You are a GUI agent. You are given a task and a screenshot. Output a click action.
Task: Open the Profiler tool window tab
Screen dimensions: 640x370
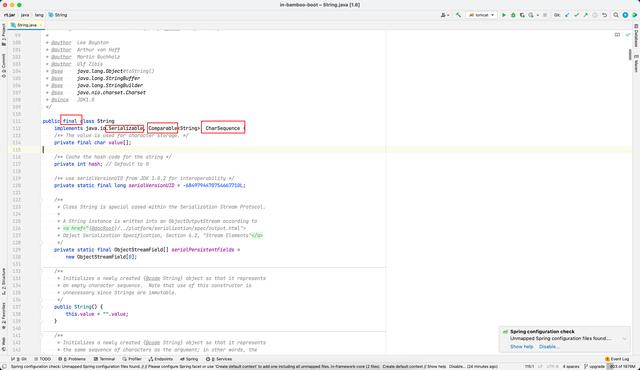coord(132,359)
